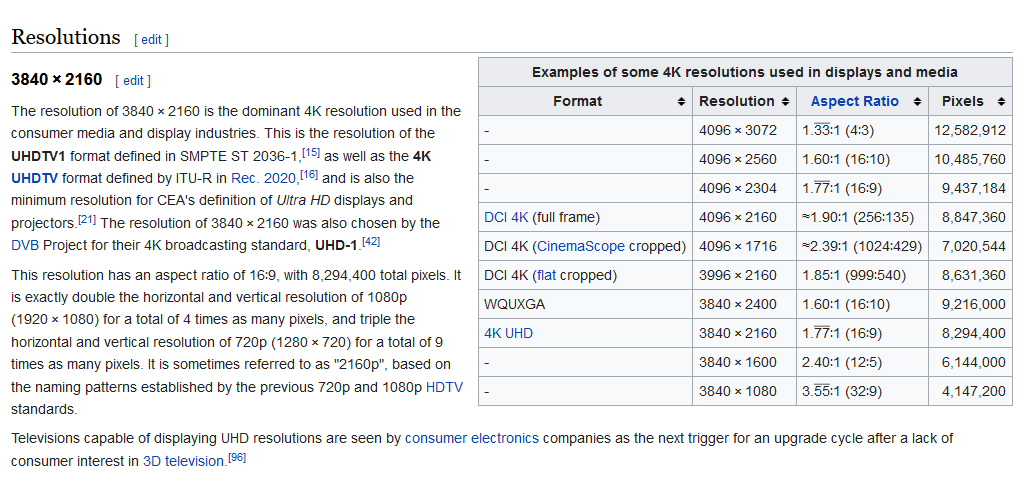Sort table by Pixels column arrows
Image resolution: width=1026 pixels, height=488 pixels.
[x=1001, y=102]
